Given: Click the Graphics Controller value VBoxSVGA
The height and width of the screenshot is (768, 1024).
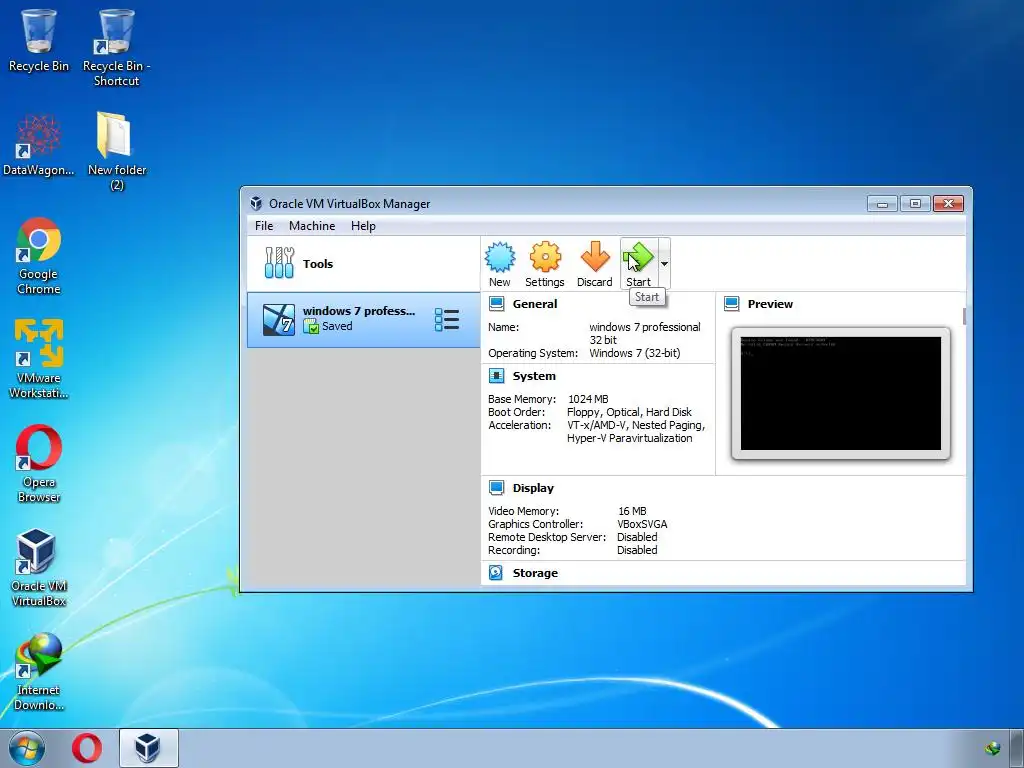Looking at the screenshot, I should (x=642, y=524).
